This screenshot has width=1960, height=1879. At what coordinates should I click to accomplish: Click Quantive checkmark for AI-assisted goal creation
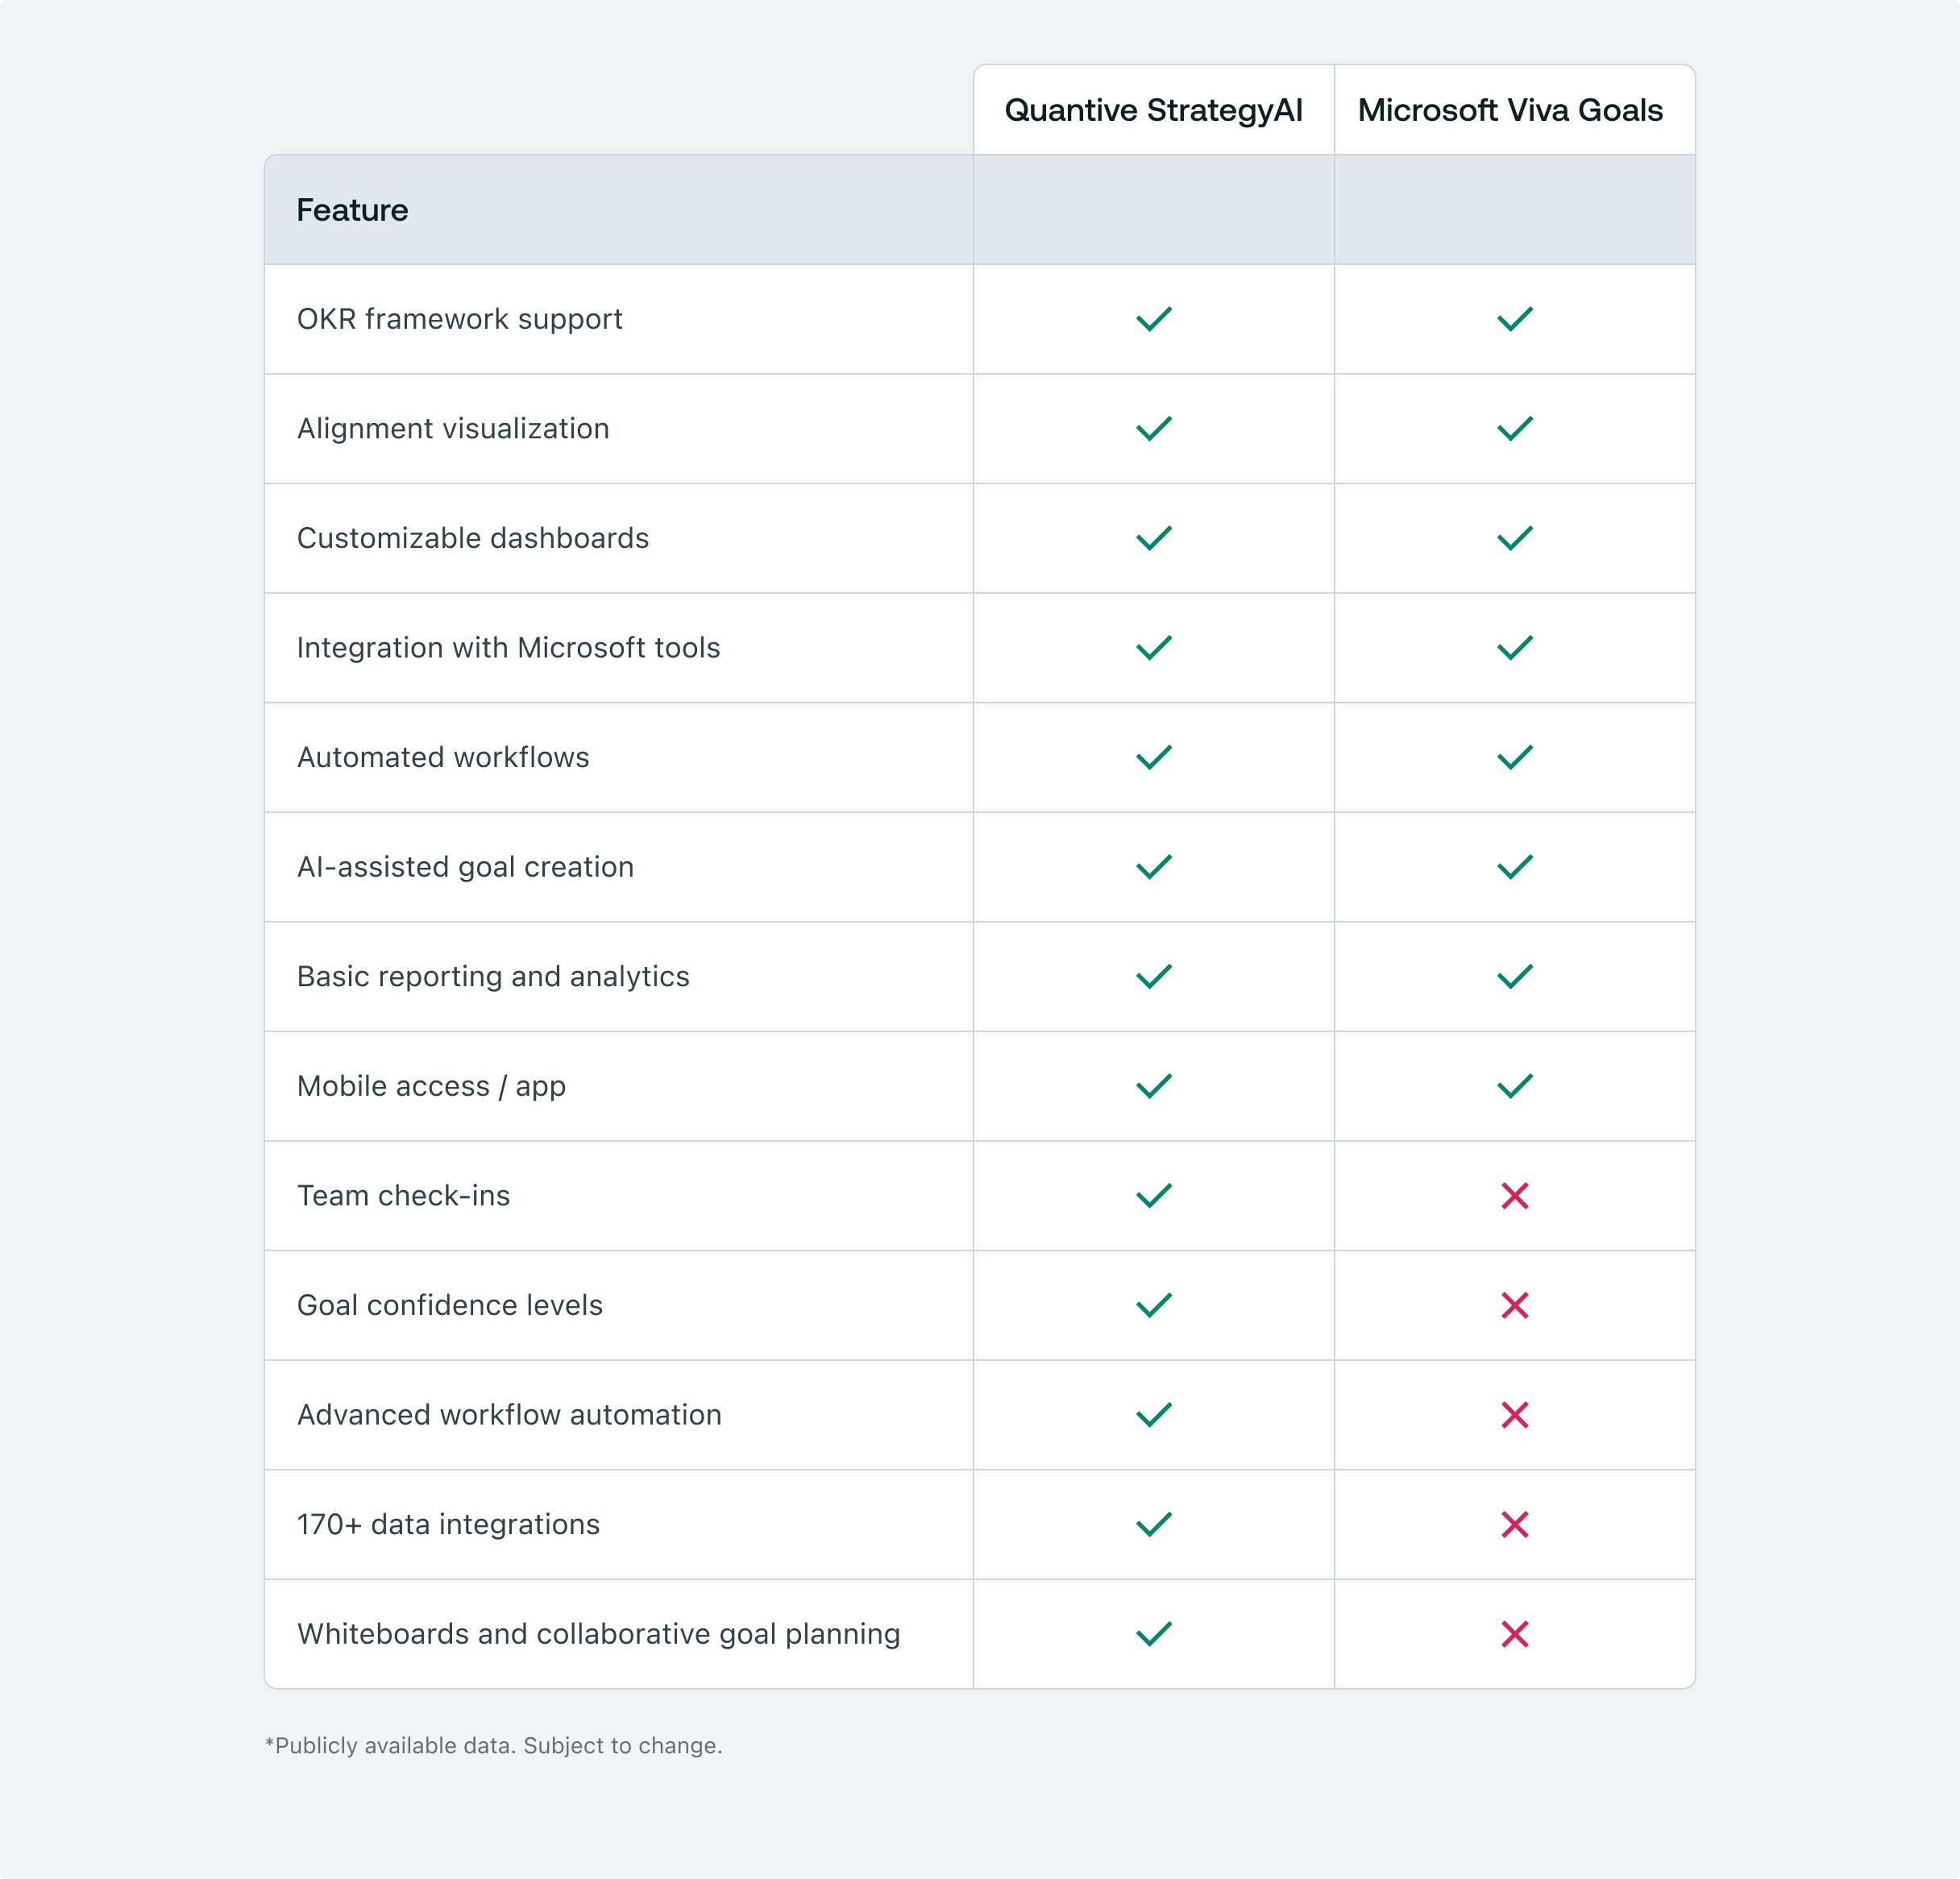tap(1153, 867)
